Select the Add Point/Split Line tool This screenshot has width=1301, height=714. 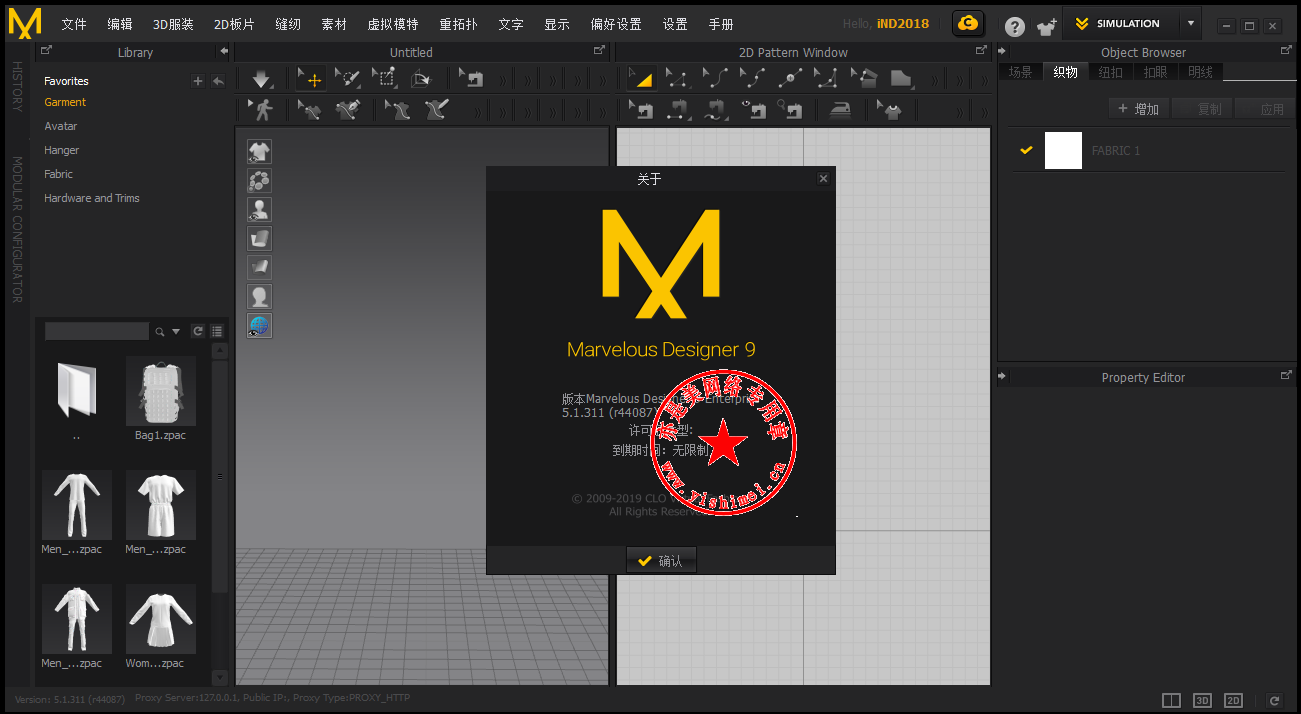point(789,79)
